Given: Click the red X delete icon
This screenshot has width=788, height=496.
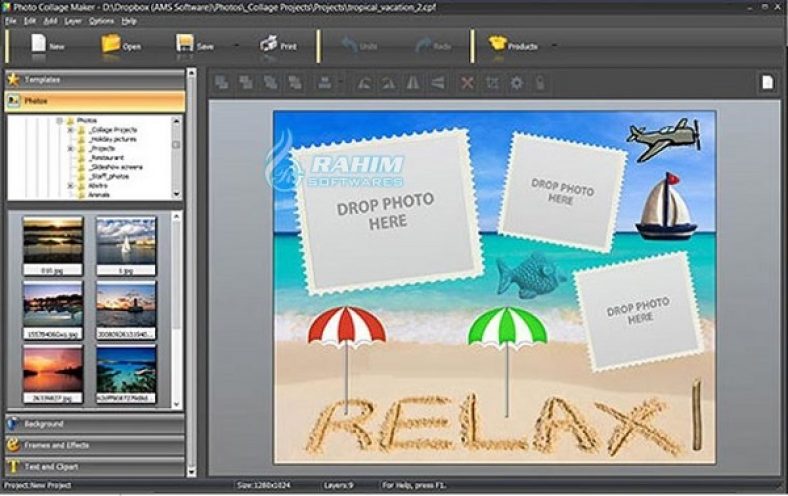Looking at the screenshot, I should (467, 83).
